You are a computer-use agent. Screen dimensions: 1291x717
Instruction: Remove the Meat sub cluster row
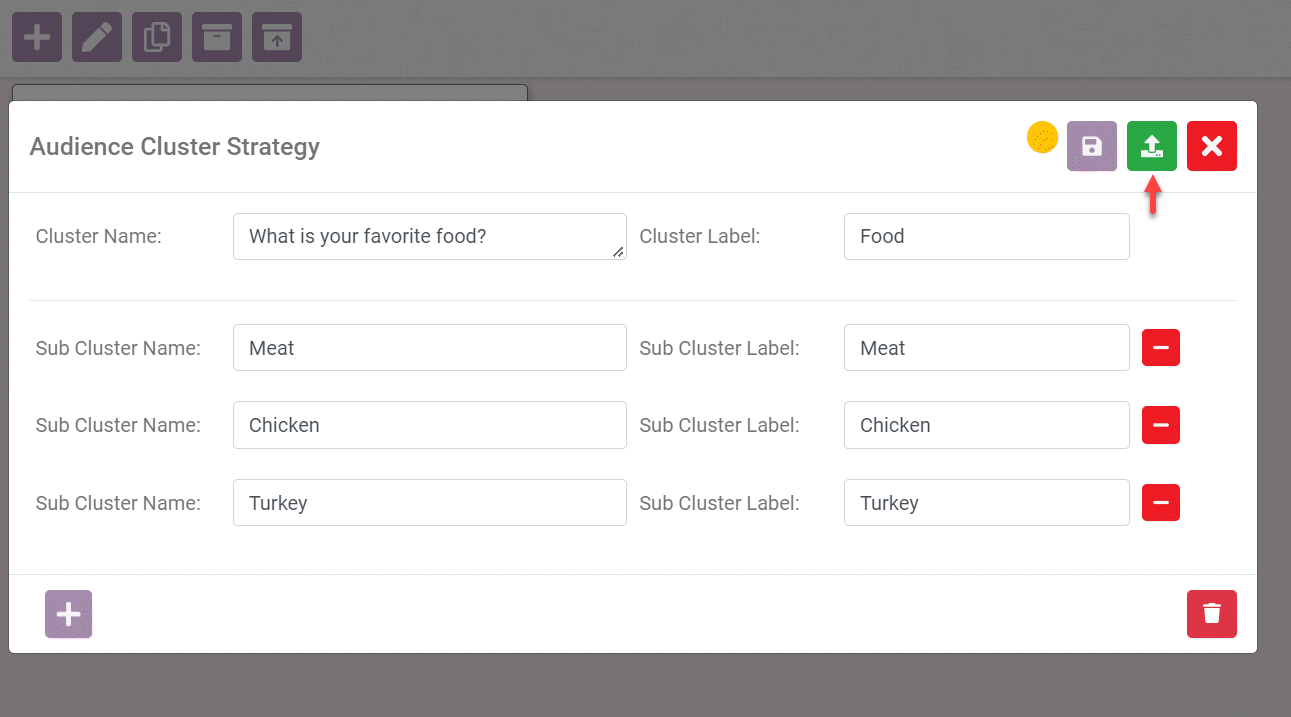pos(1160,347)
